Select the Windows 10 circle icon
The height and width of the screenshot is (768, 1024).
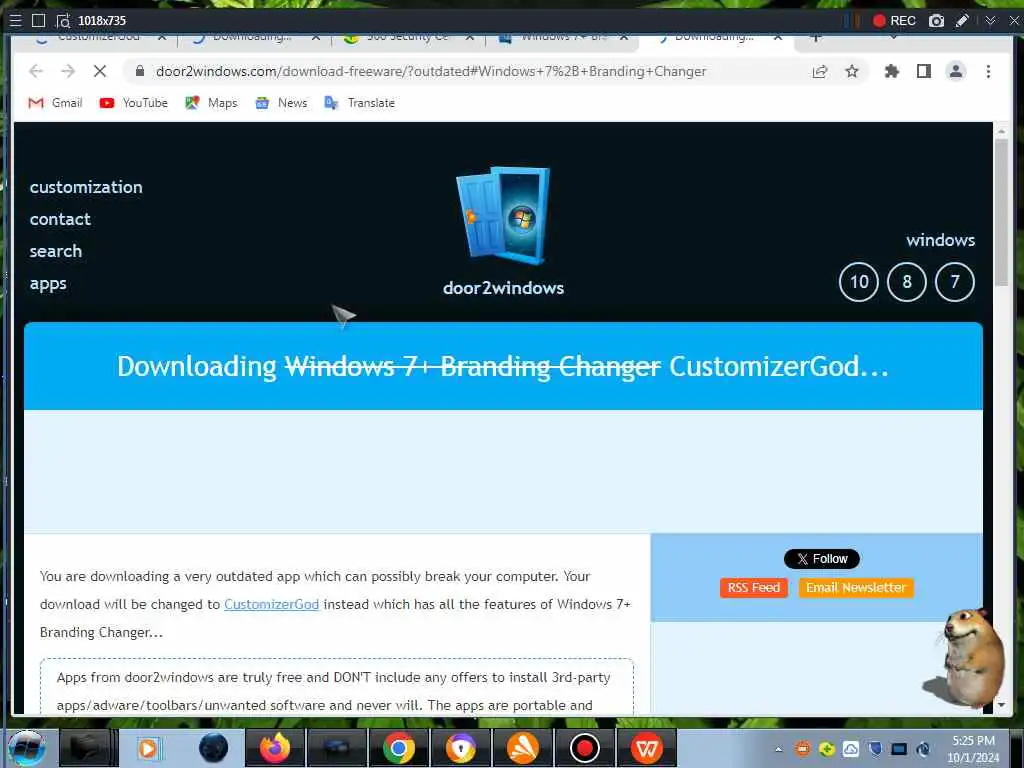858,282
